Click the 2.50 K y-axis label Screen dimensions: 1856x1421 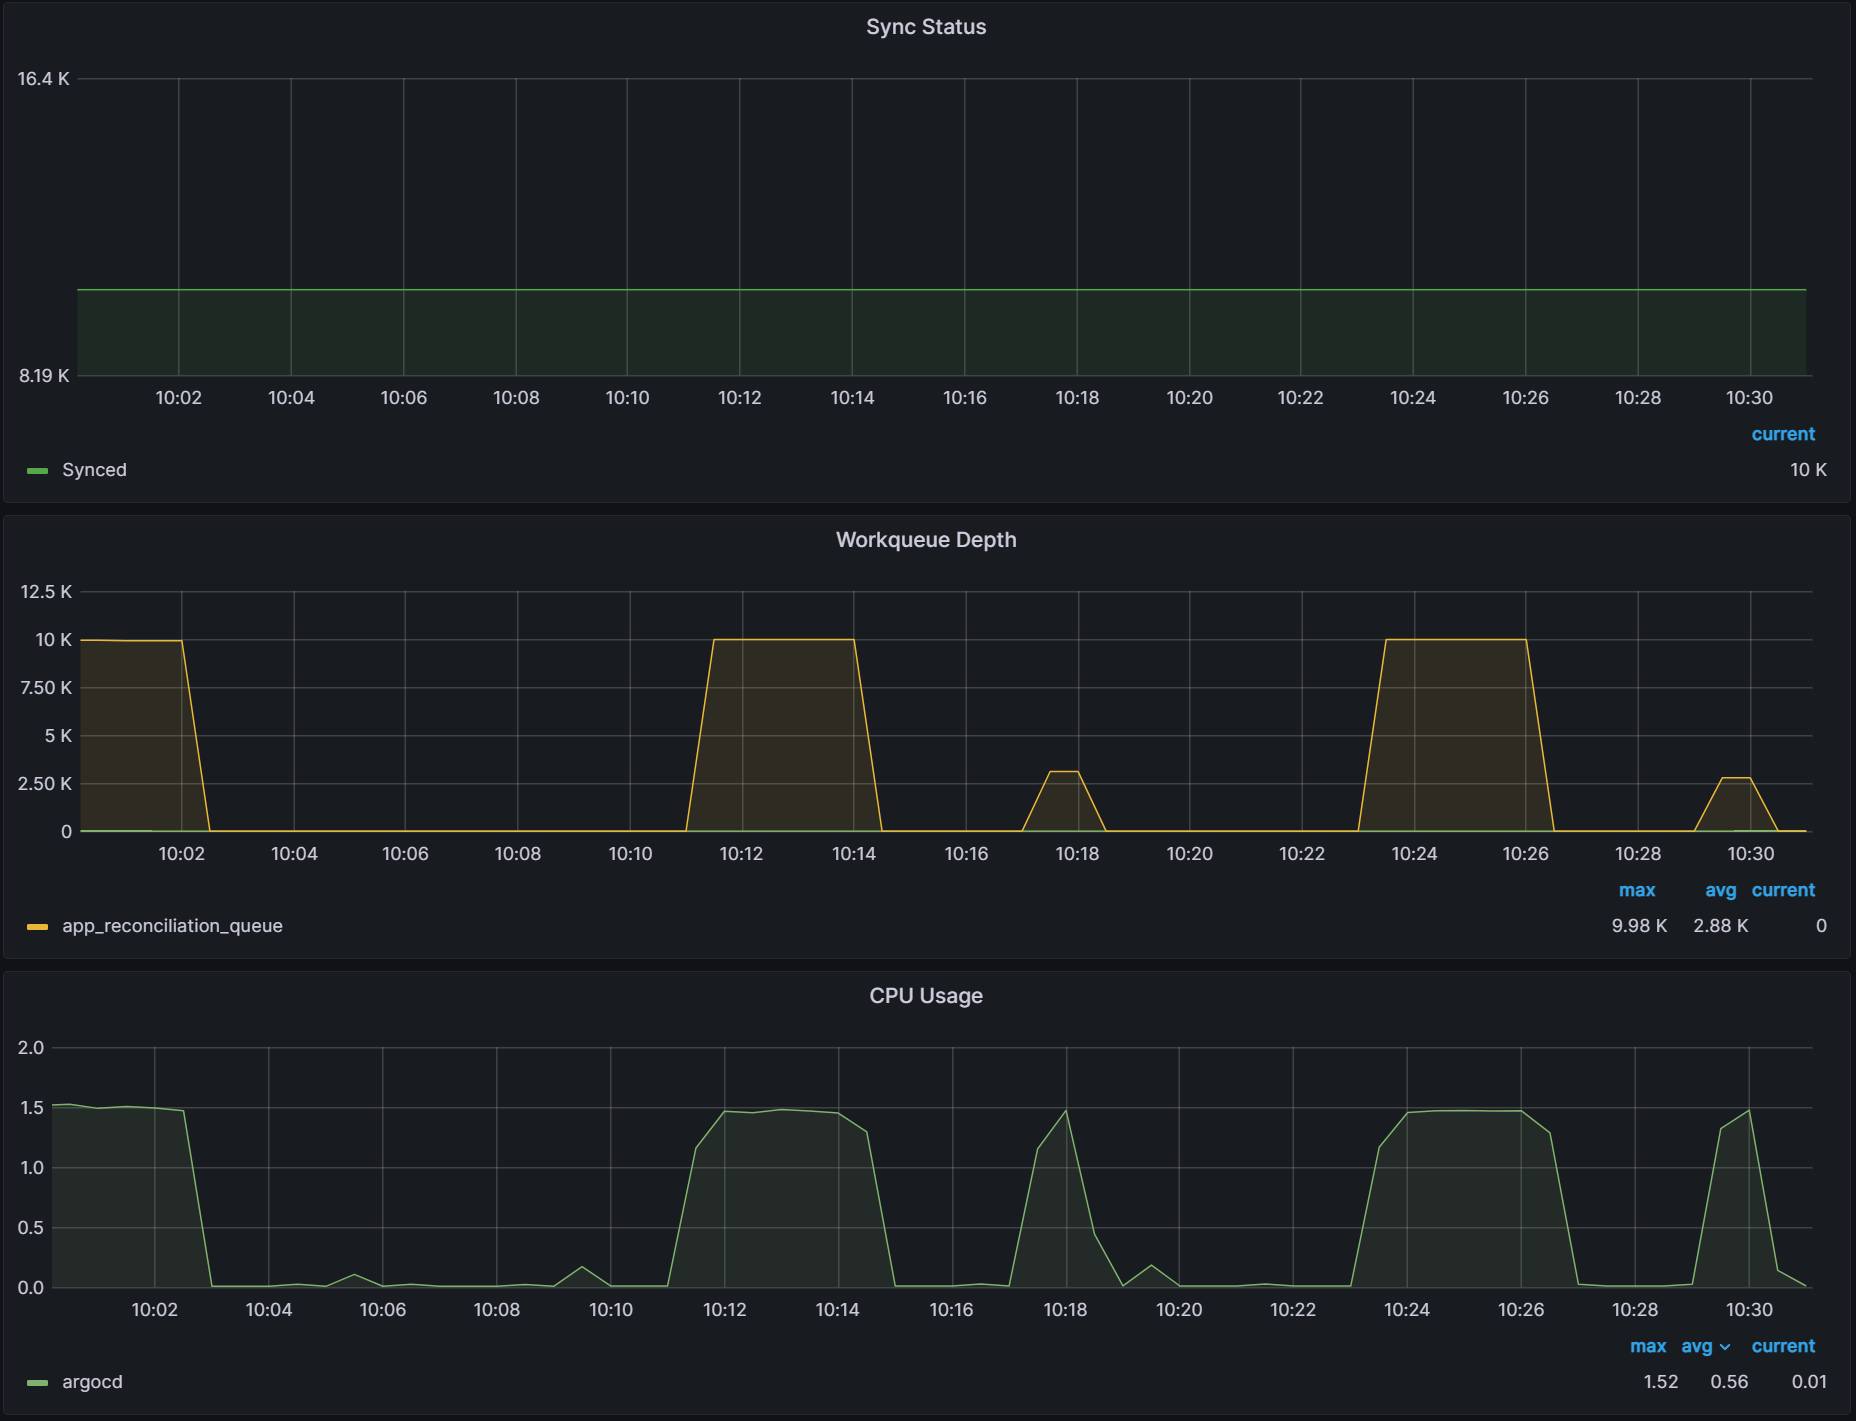click(45, 784)
